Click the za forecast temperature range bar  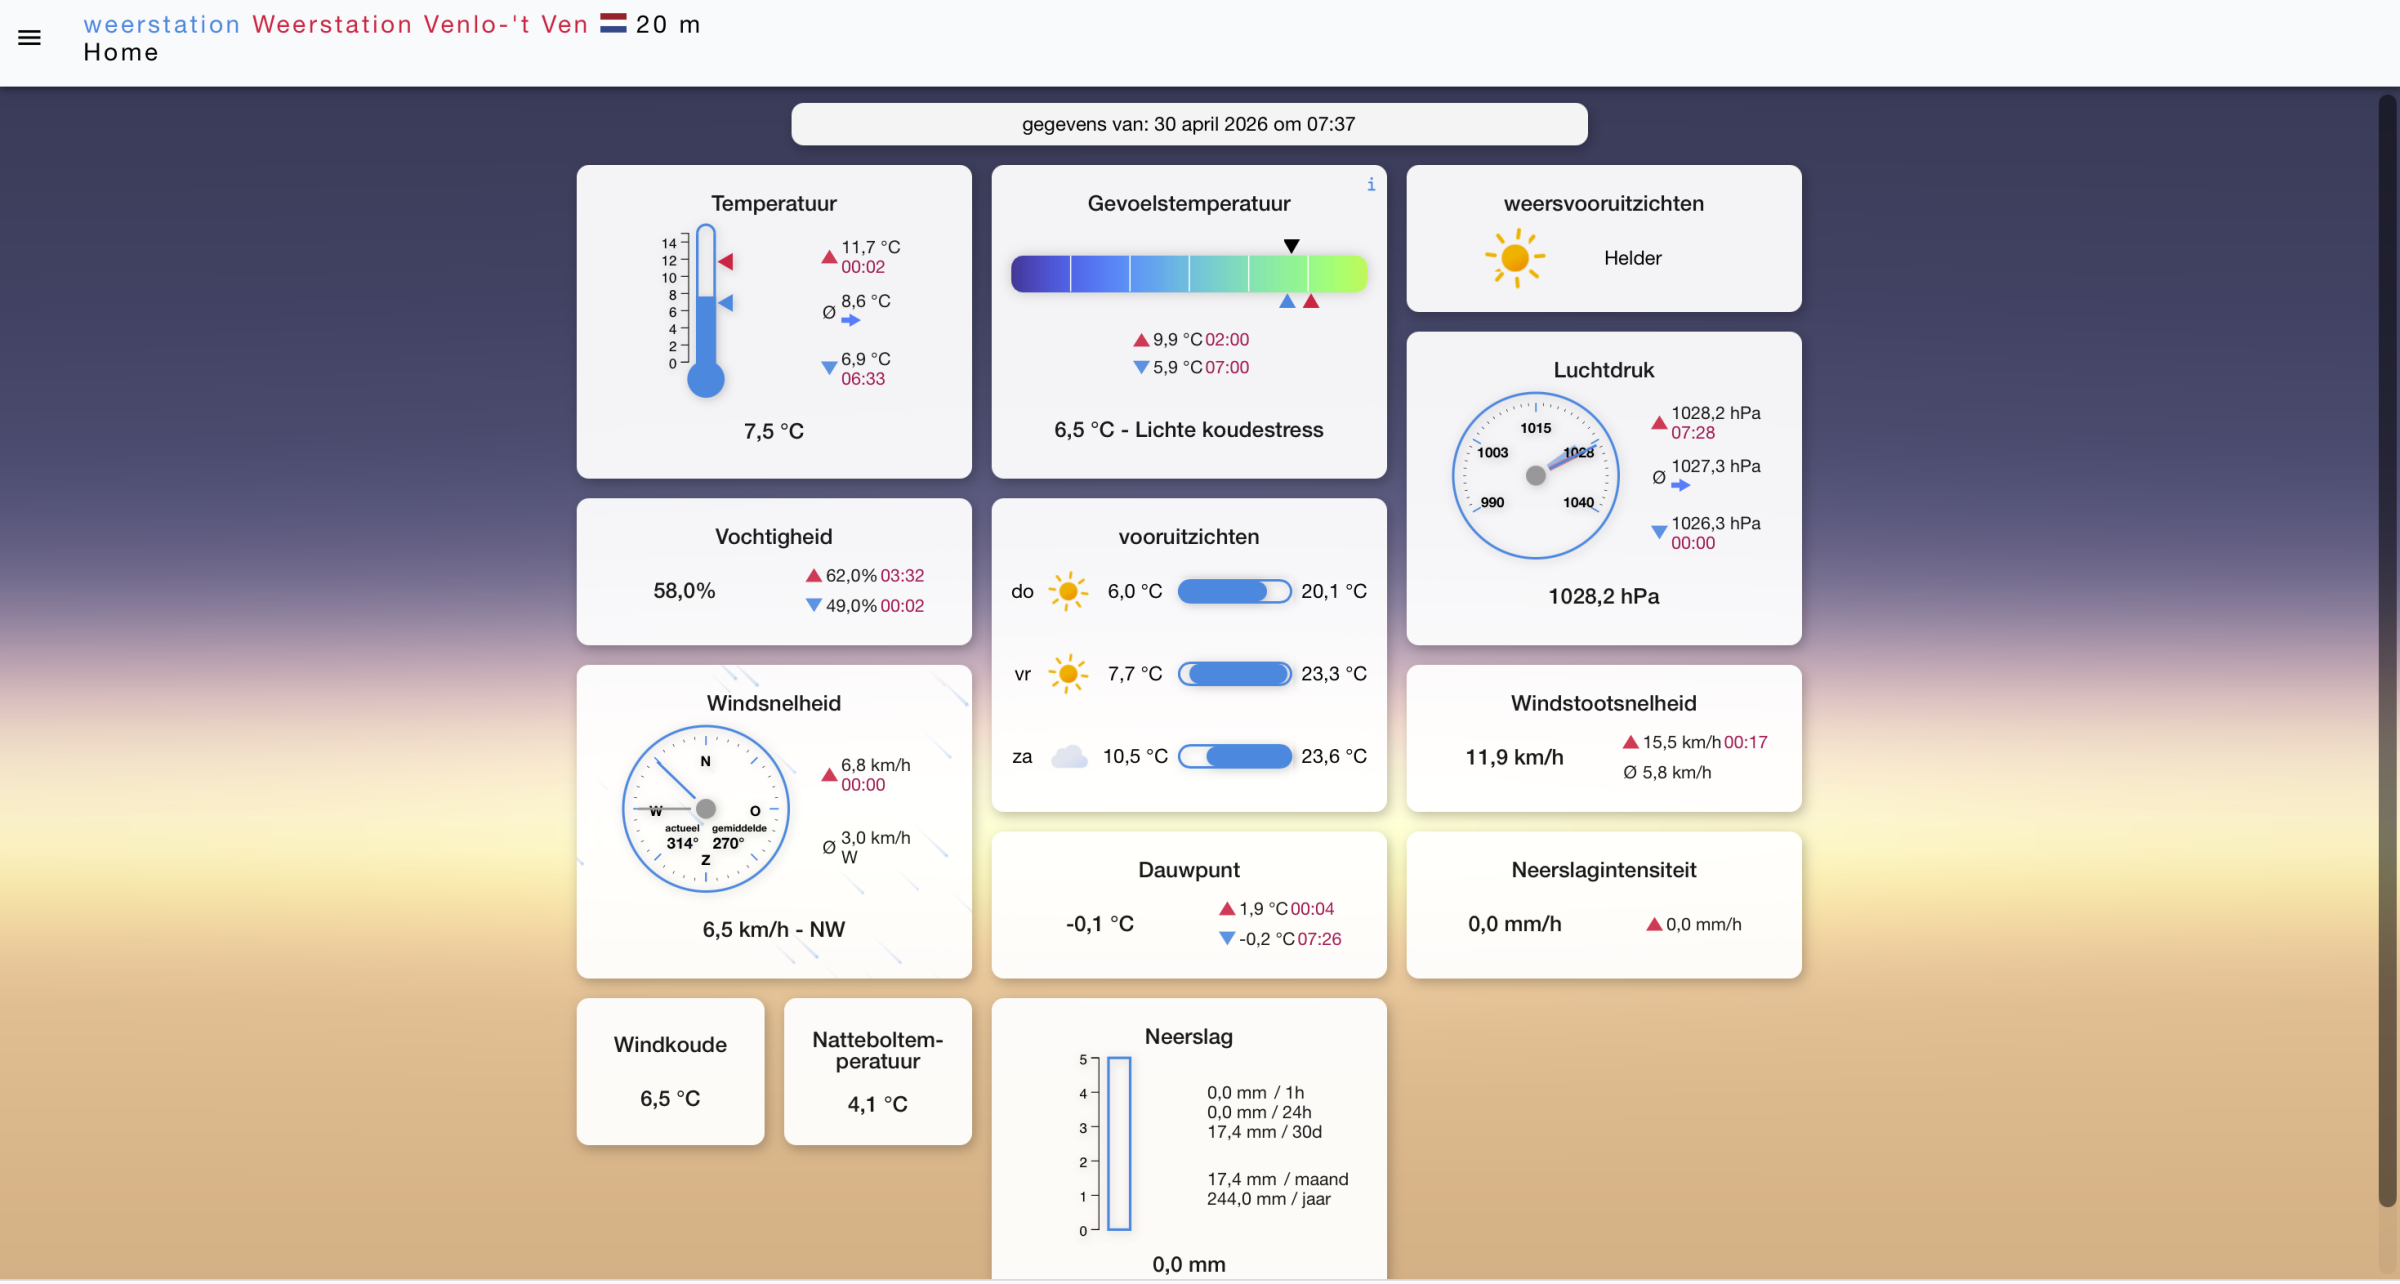coord(1234,756)
